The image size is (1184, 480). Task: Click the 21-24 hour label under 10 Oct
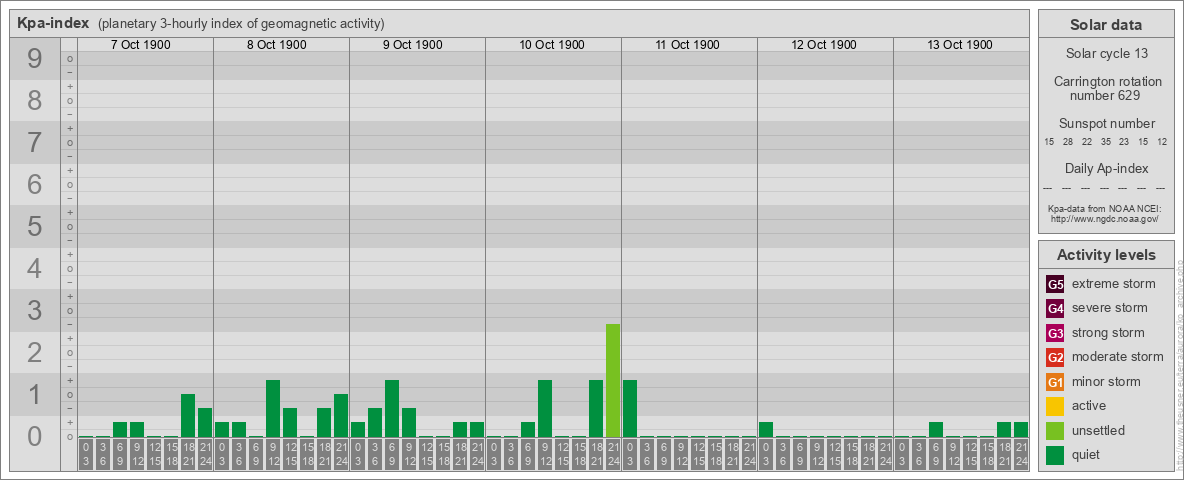pyautogui.click(x=613, y=455)
